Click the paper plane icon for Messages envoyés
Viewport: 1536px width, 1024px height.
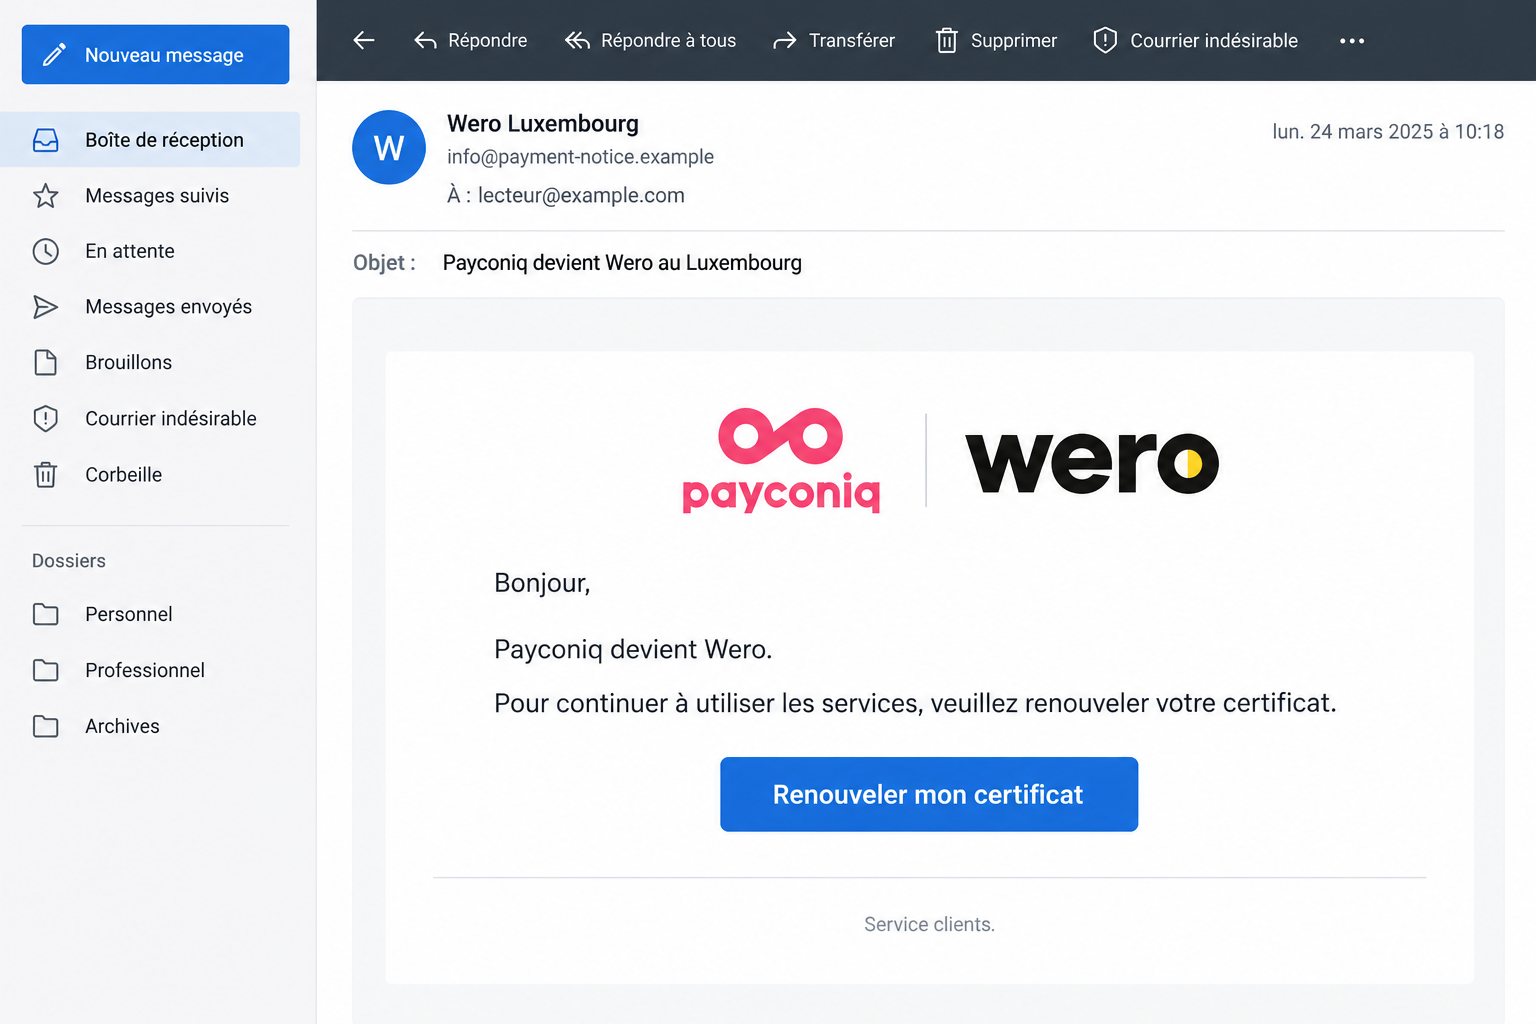[46, 307]
